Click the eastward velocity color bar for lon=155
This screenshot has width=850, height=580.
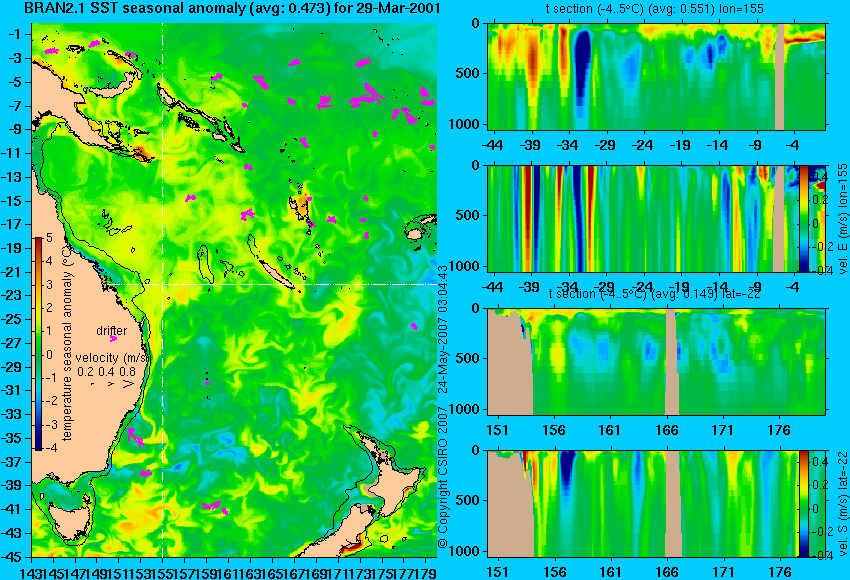click(804, 218)
